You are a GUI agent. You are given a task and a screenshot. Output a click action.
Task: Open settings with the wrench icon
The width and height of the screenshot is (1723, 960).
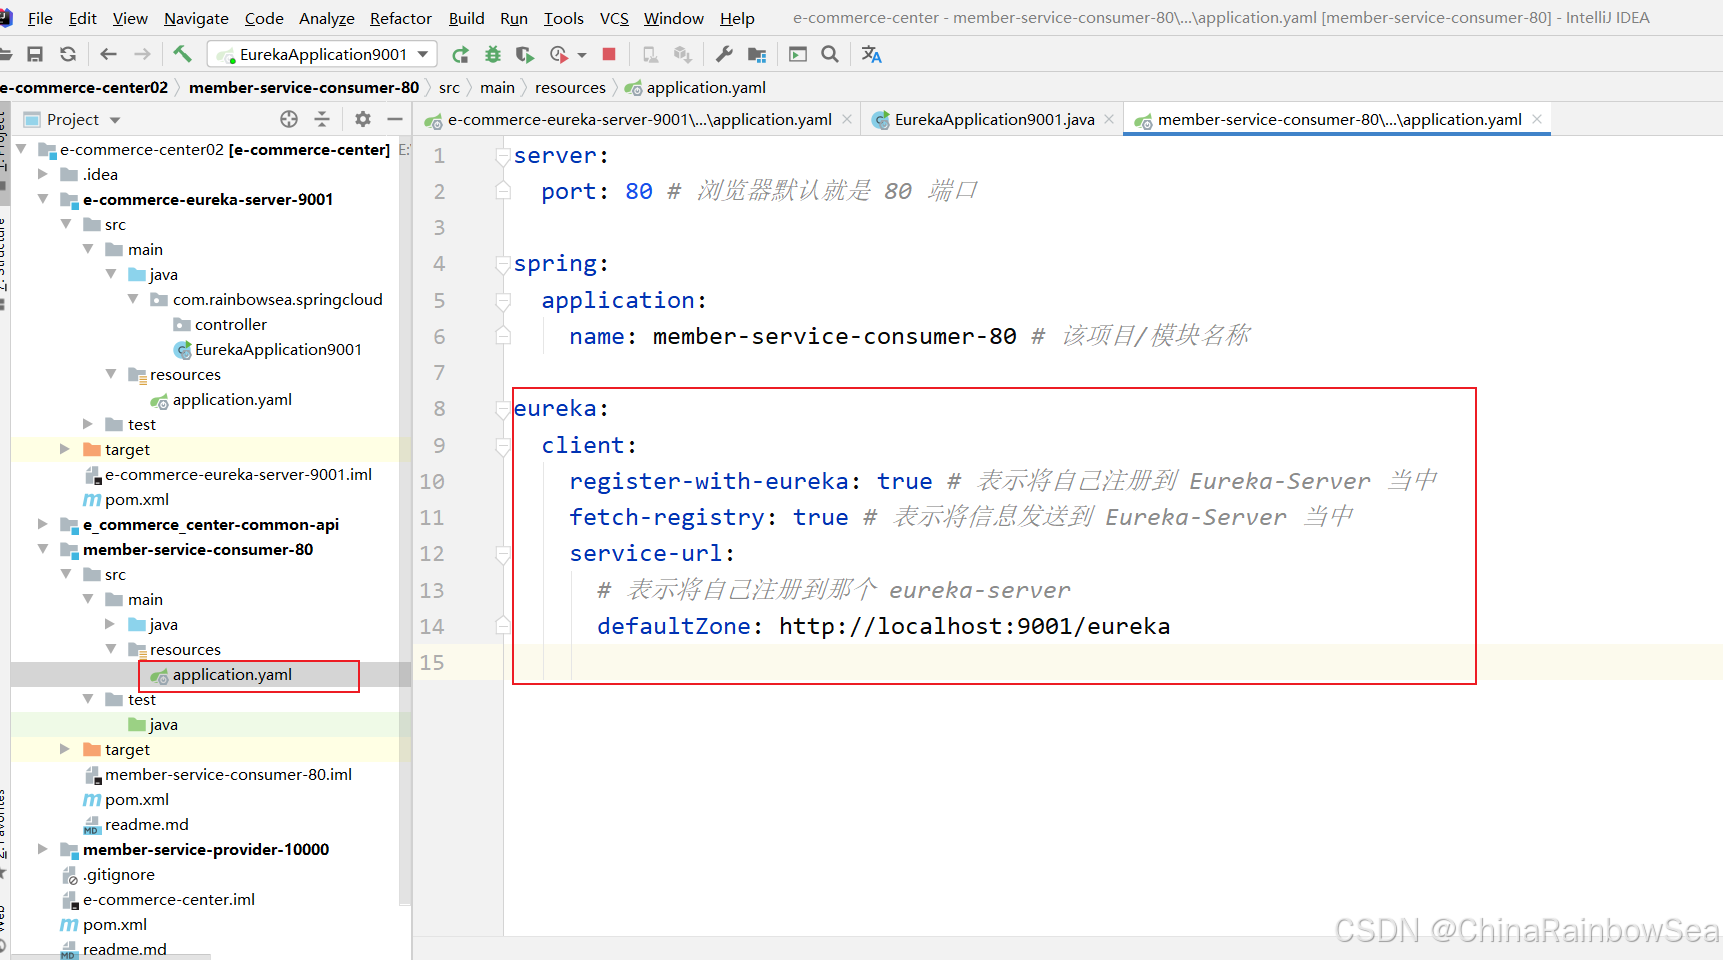724,54
